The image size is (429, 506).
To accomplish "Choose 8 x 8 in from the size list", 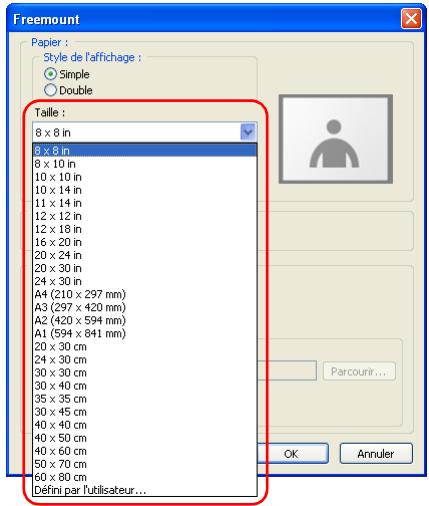I will click(x=145, y=151).
